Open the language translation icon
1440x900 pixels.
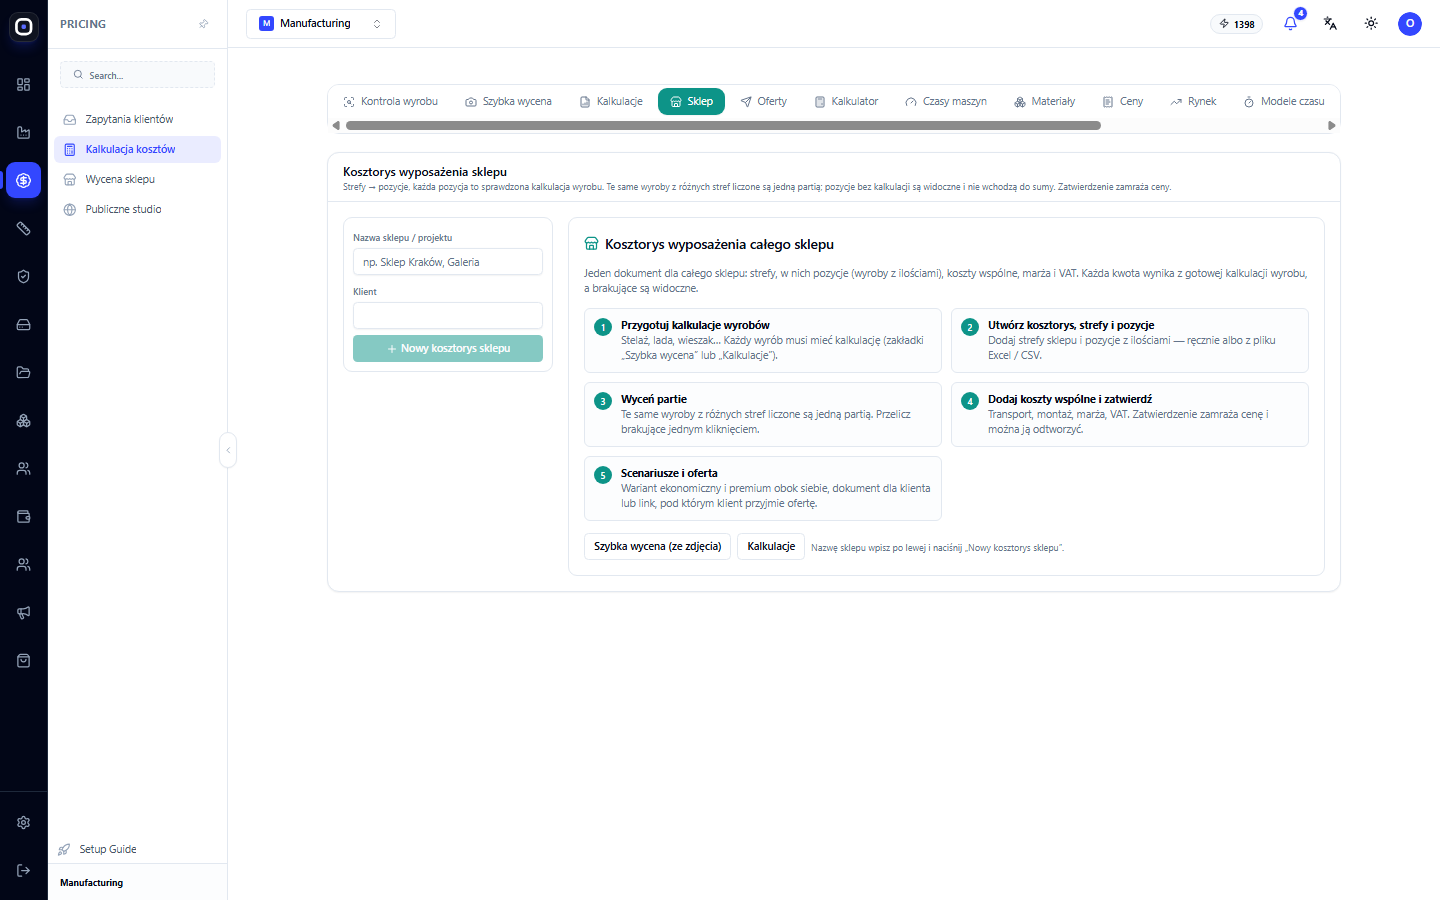[1331, 24]
